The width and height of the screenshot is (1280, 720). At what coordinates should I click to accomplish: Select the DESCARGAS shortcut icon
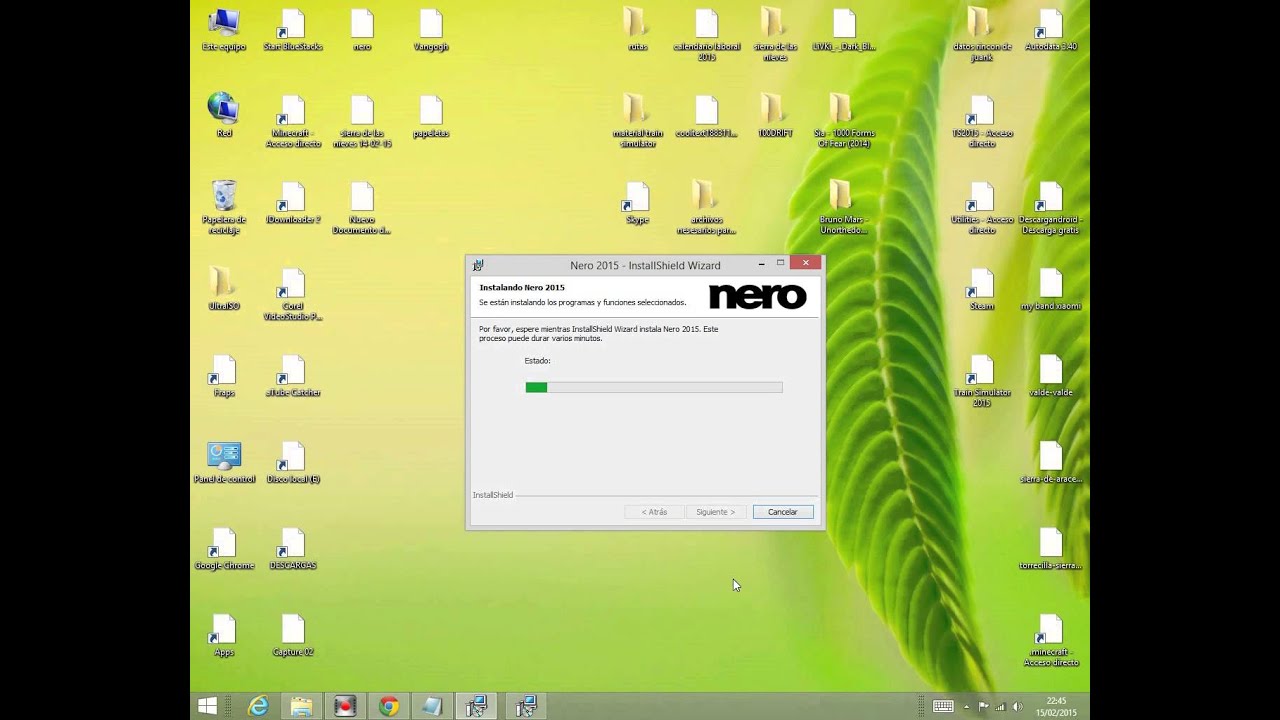click(293, 550)
